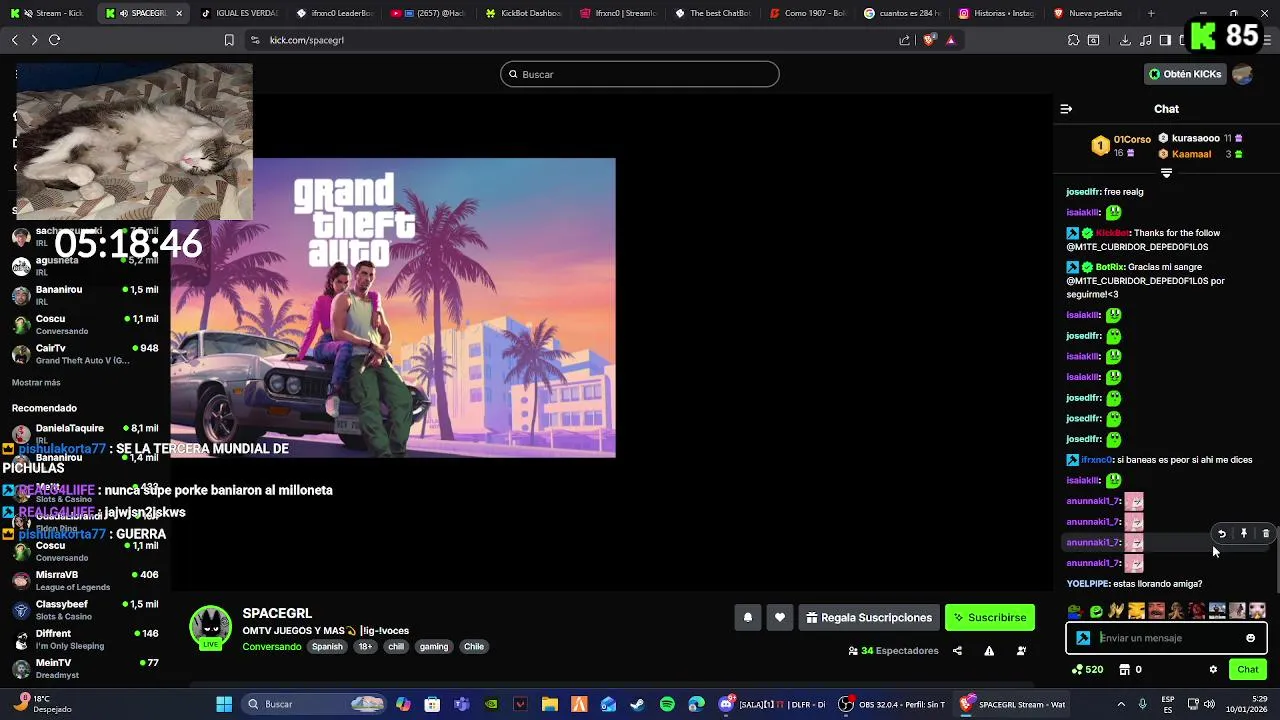Click the report warning triangle icon
The image size is (1280, 720).
[989, 651]
